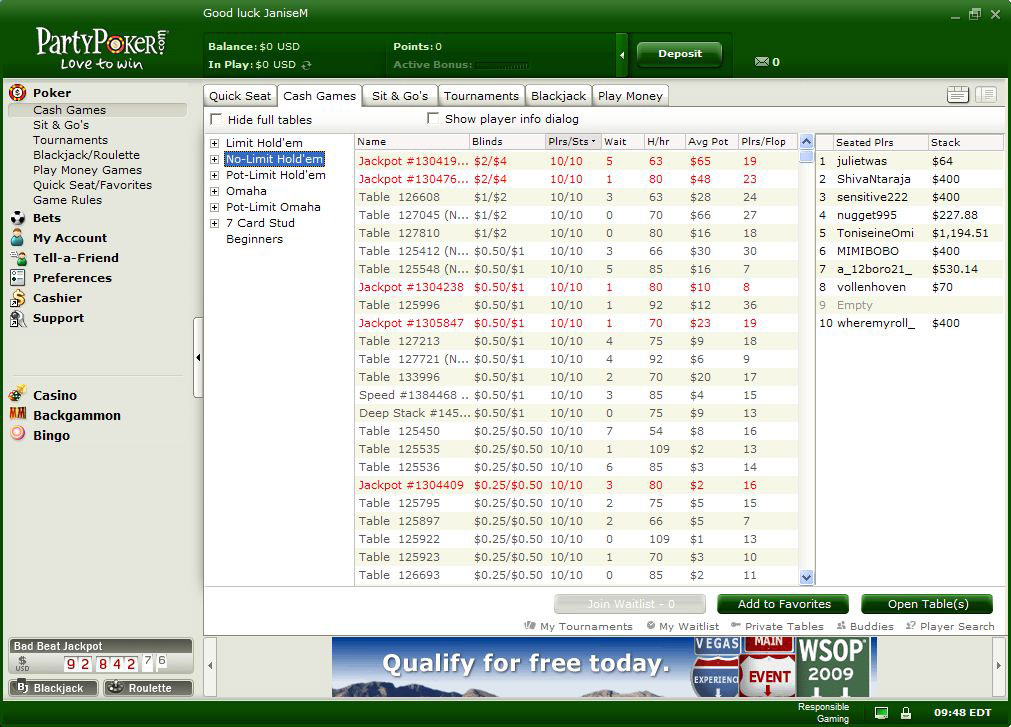Open the Sit & Go's tab

[x=400, y=95]
